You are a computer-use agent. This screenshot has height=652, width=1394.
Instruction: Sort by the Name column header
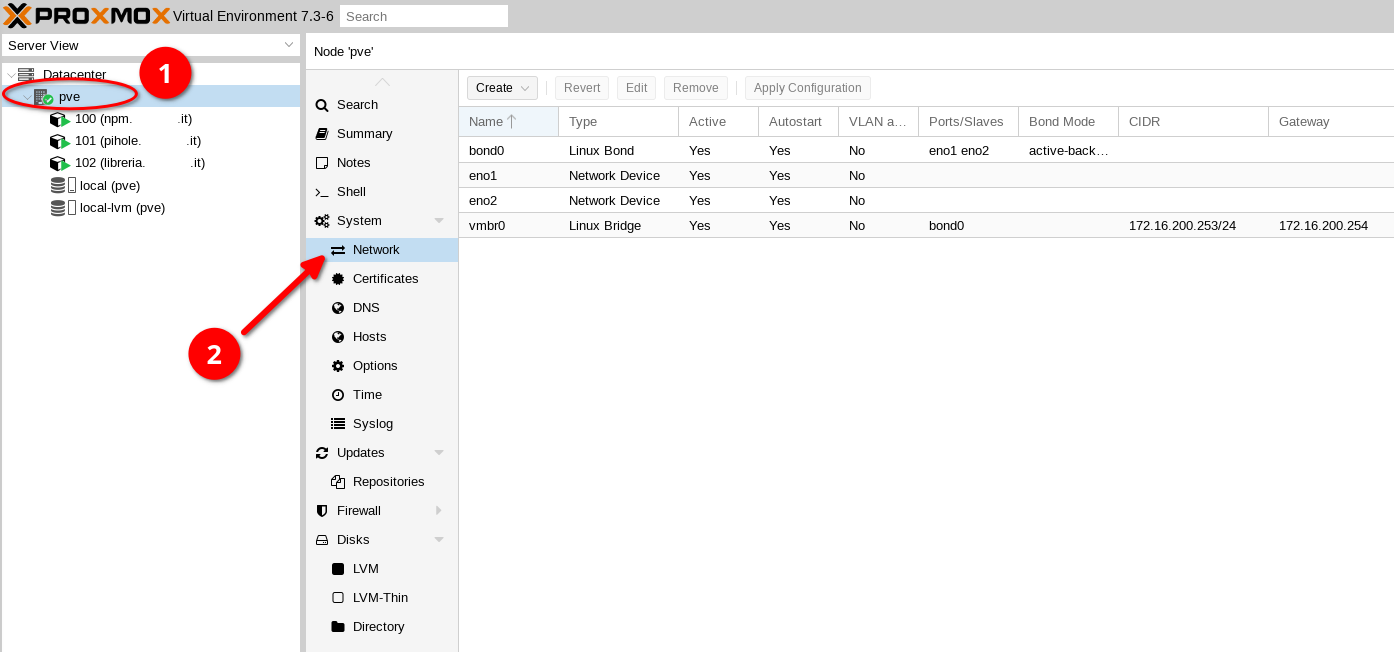(x=508, y=121)
